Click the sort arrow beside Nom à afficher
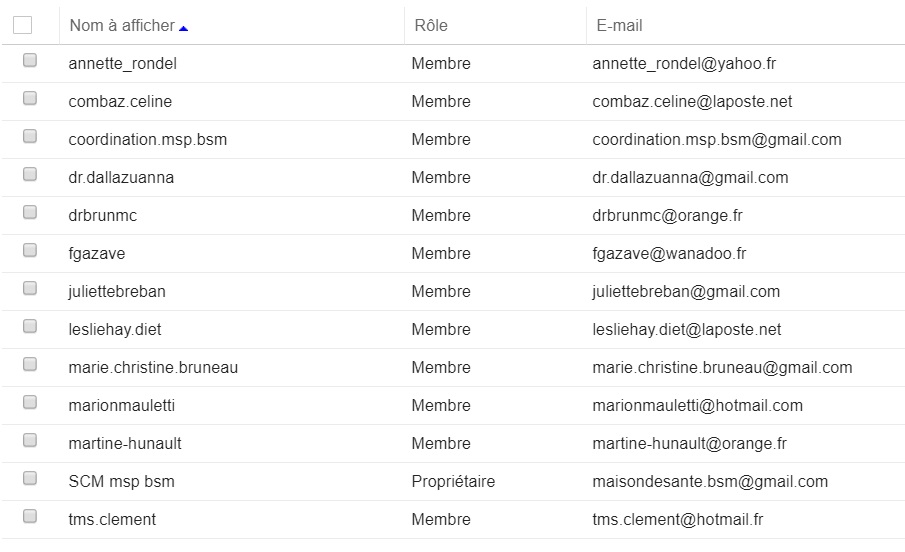 (184, 28)
